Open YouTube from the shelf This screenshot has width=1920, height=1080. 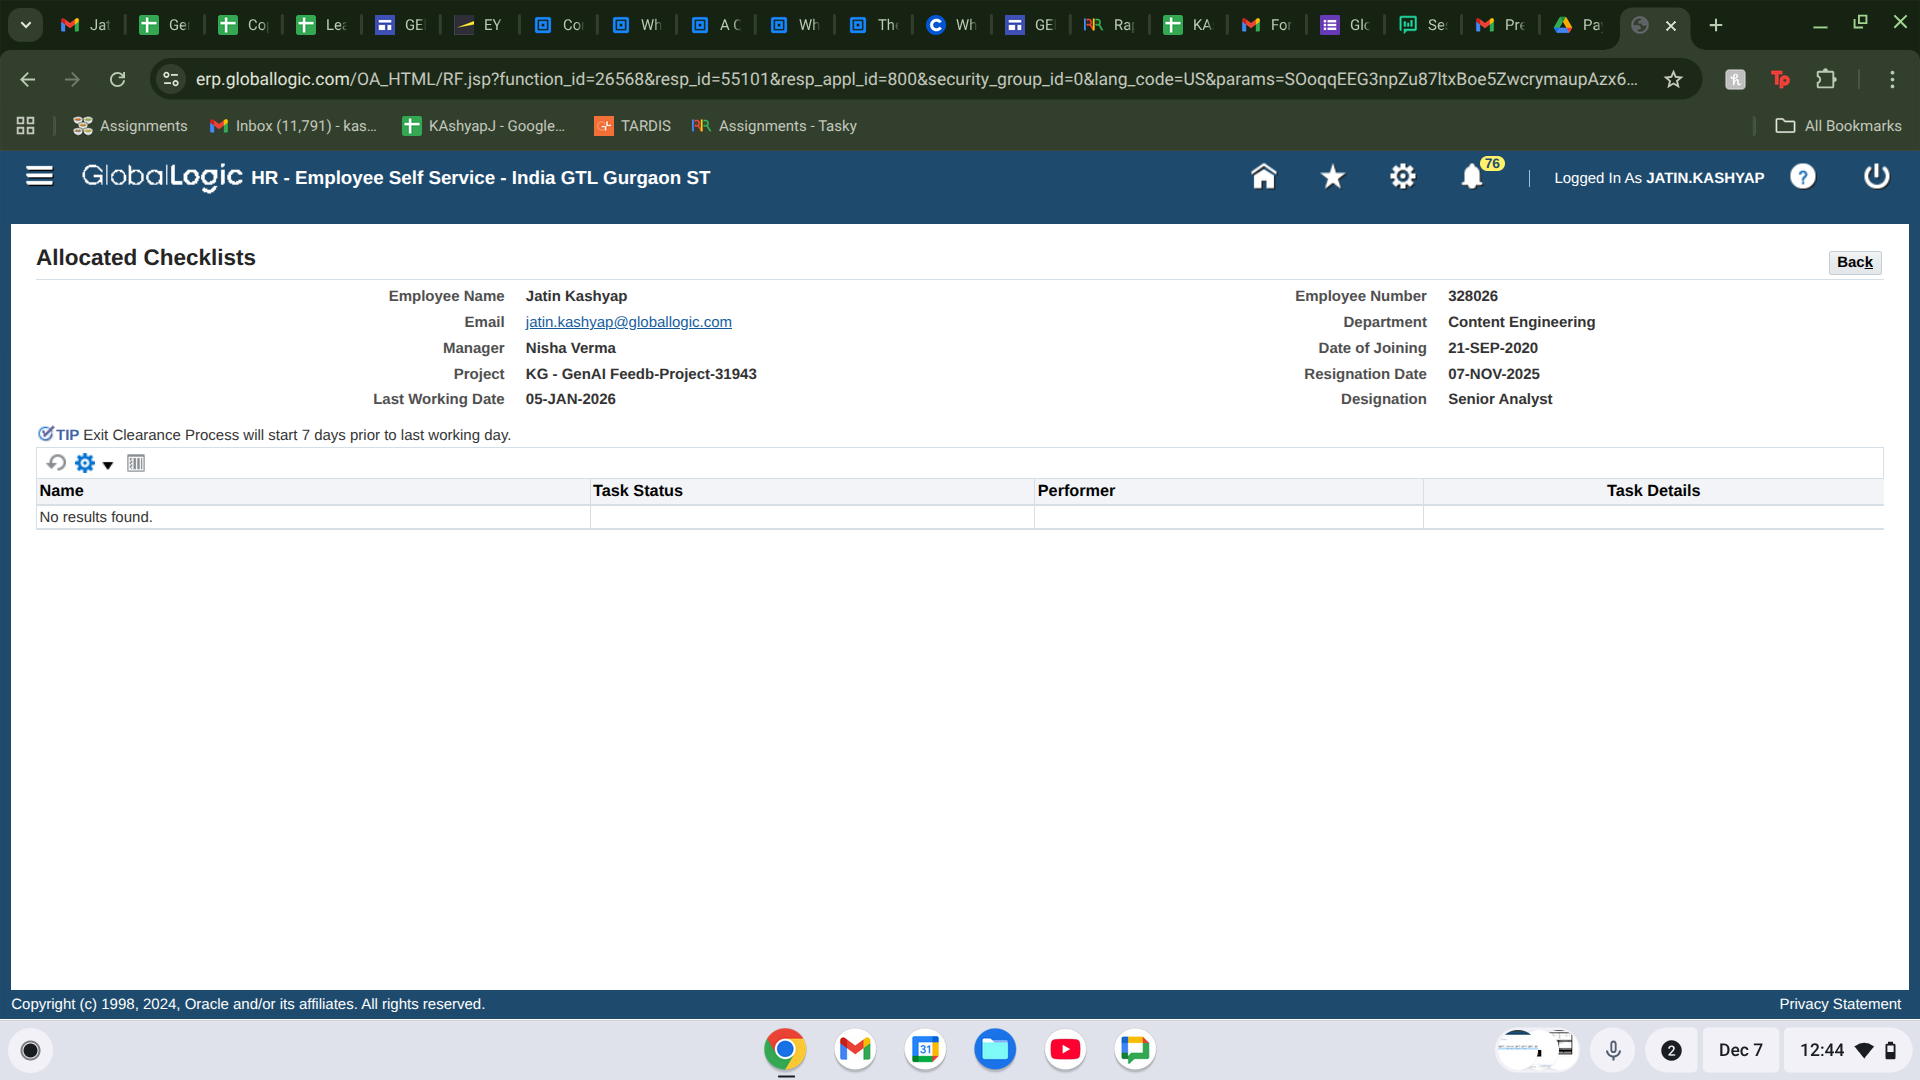coord(1065,1049)
